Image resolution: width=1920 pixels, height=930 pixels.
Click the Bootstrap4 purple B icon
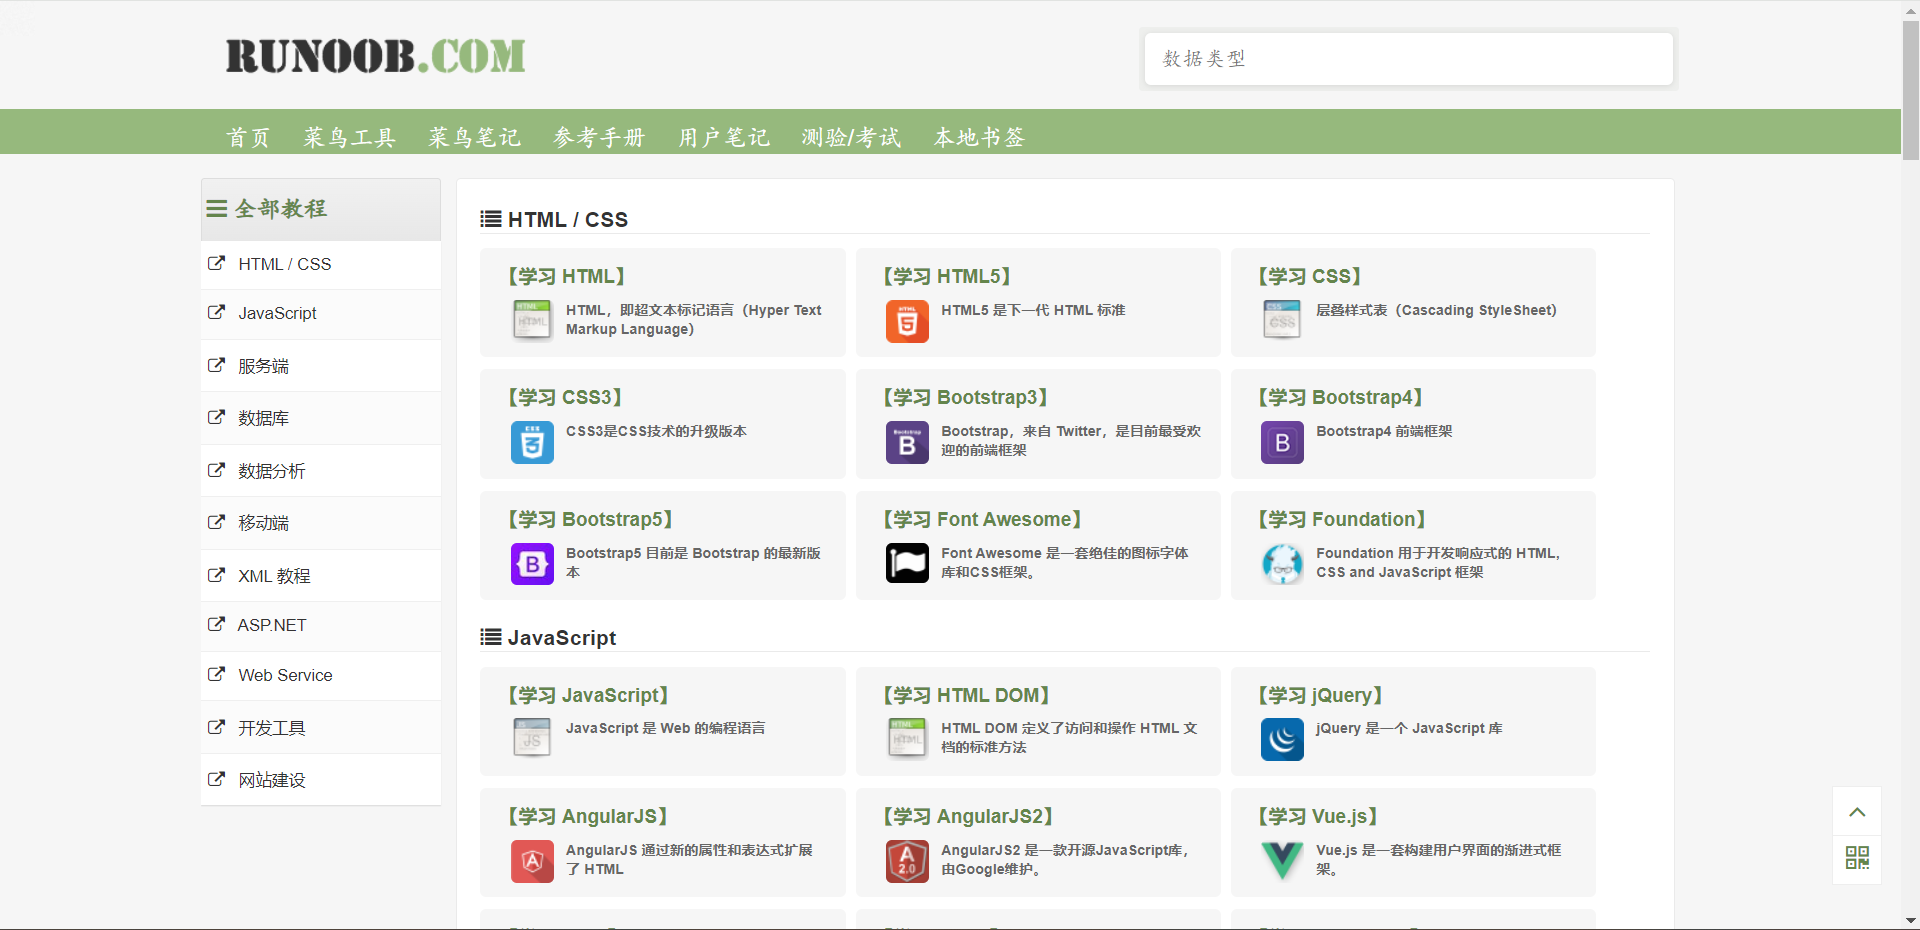point(1282,442)
